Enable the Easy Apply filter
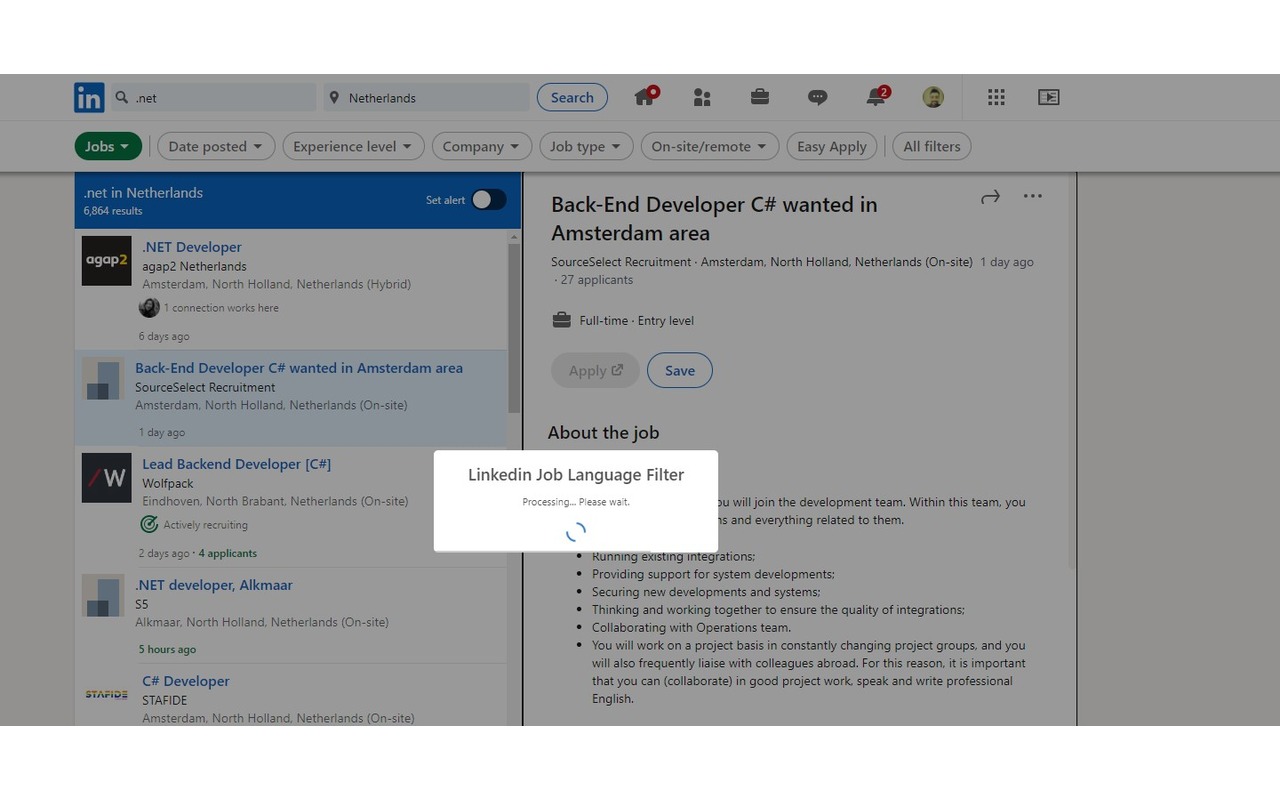Screen dimensions: 1280x800 click(832, 146)
